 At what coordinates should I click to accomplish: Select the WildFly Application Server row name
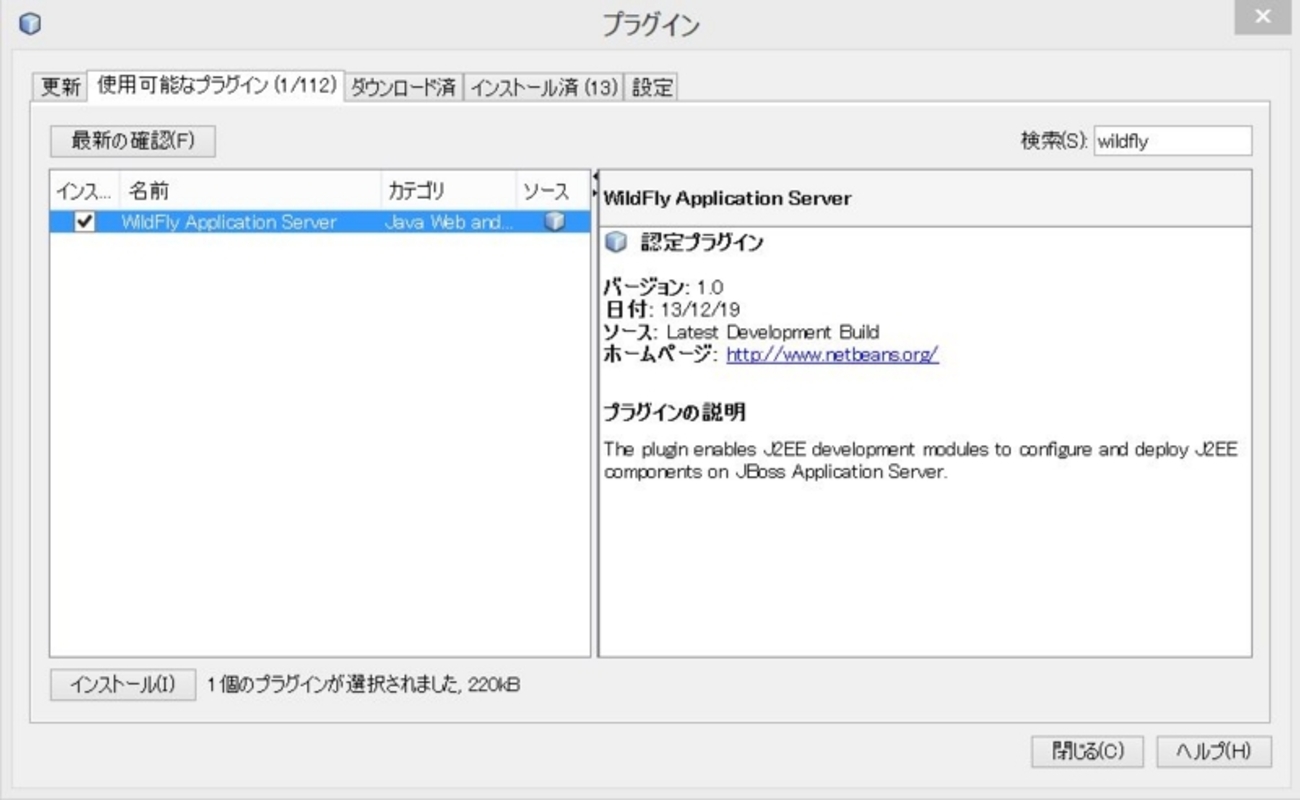[229, 222]
